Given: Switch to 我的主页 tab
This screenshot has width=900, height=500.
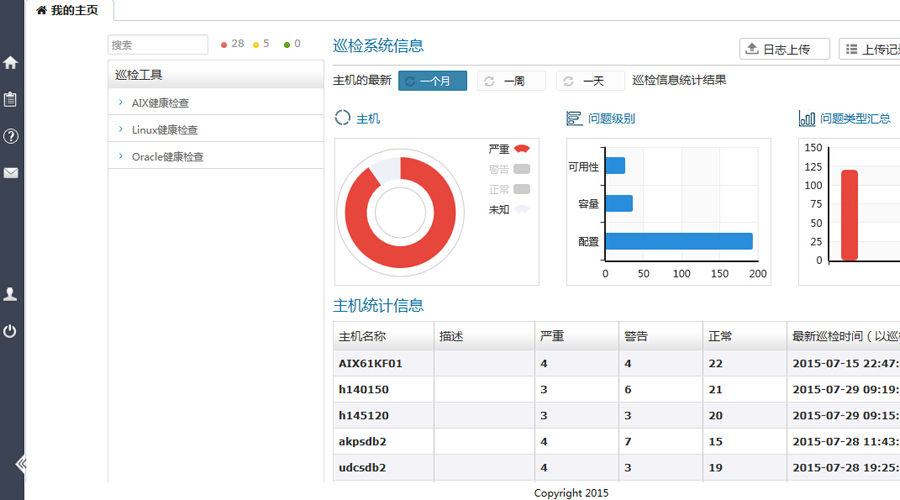Looking at the screenshot, I should click(68, 10).
